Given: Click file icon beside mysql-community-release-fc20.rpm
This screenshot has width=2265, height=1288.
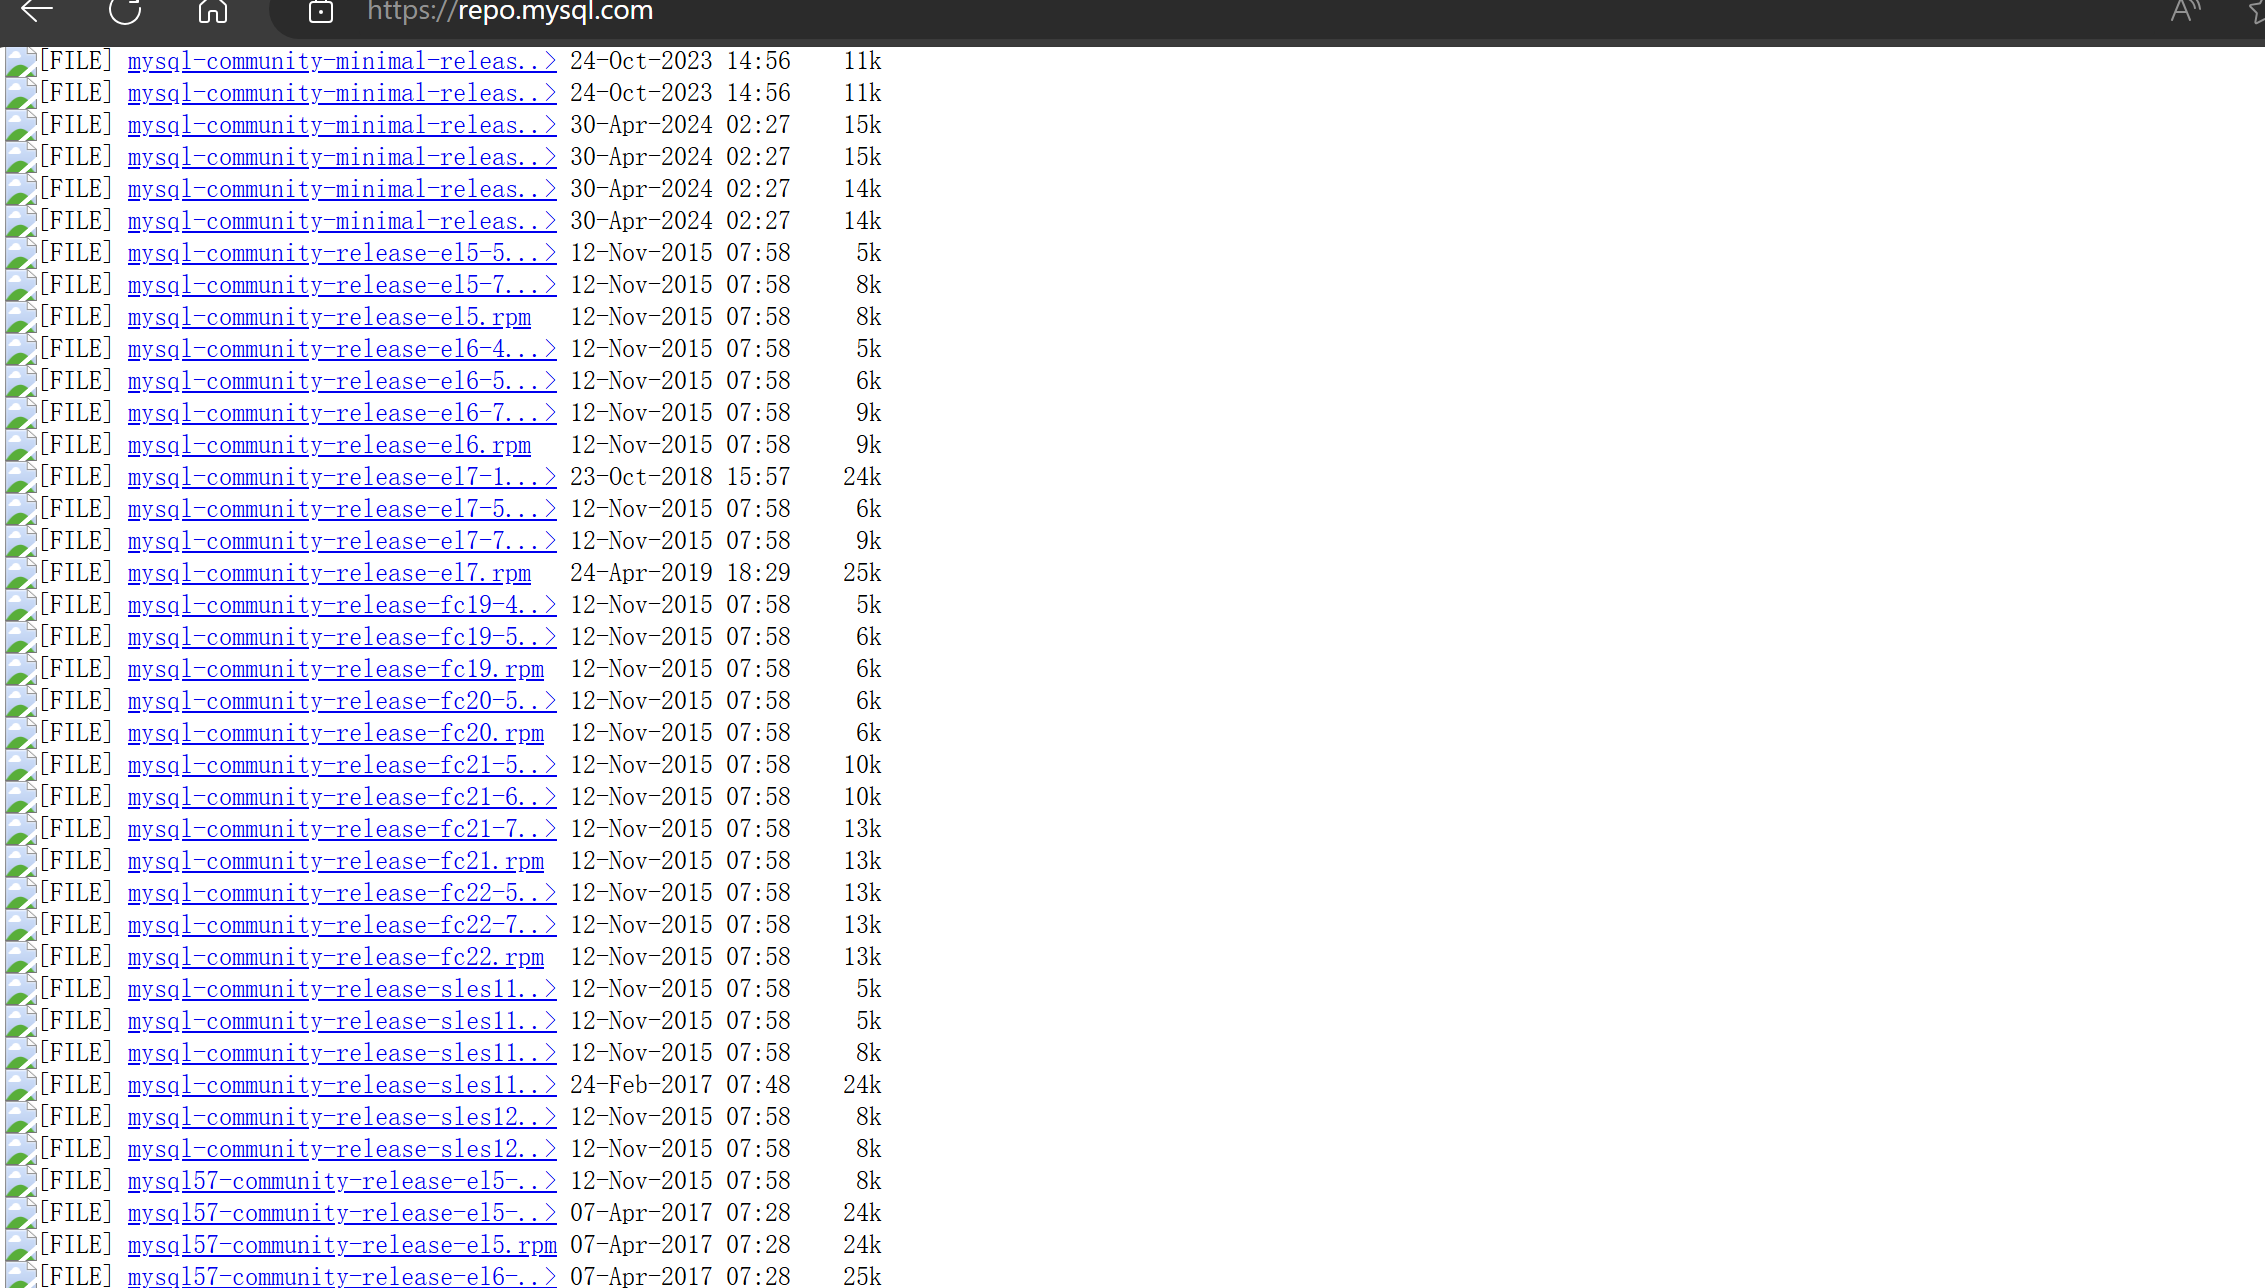Looking at the screenshot, I should [x=21, y=734].
